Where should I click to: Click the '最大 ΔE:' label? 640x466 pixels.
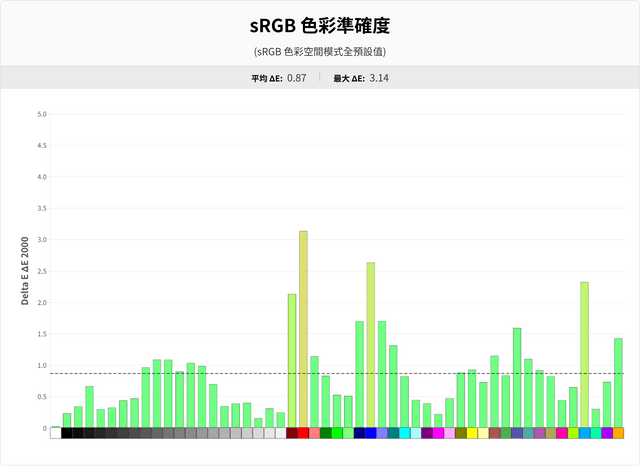(349, 78)
